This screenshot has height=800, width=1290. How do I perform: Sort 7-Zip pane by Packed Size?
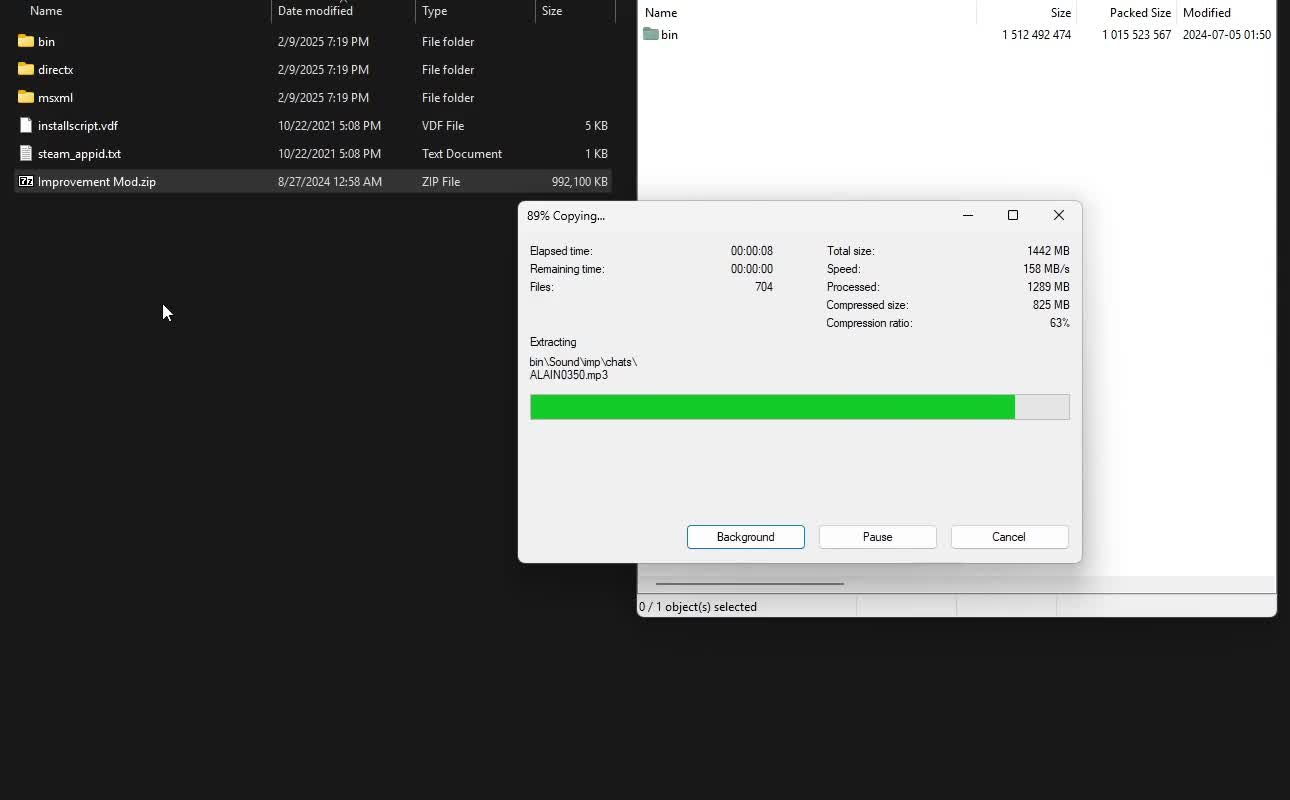[1139, 12]
